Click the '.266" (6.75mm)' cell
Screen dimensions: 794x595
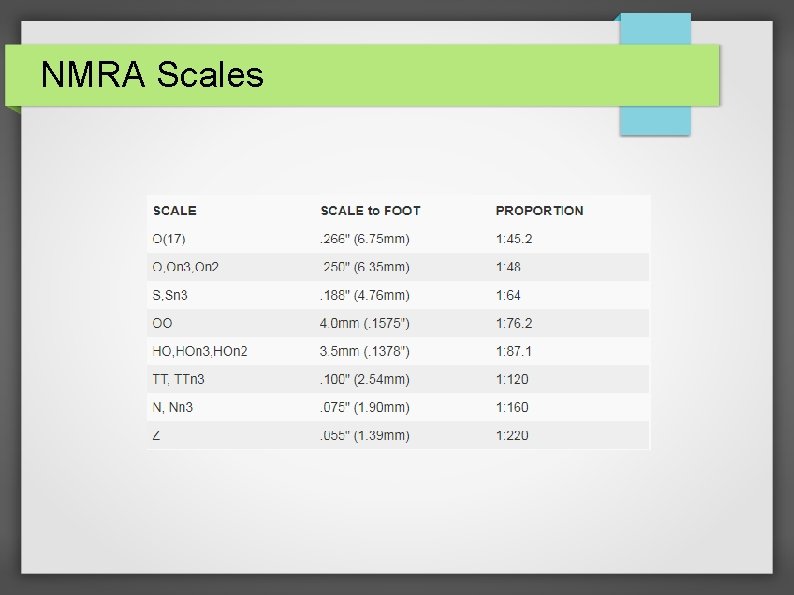pyautogui.click(x=365, y=239)
